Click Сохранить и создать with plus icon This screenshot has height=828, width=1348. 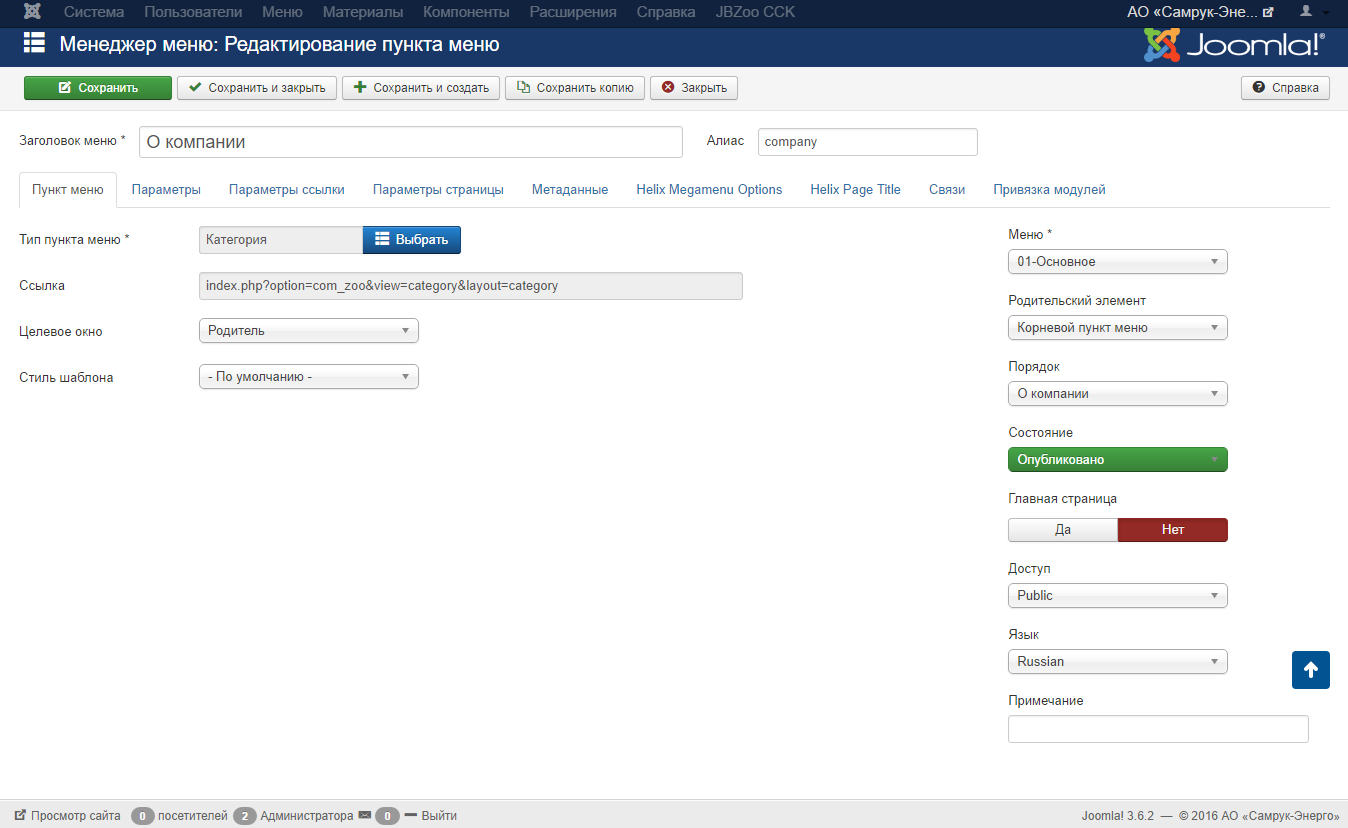421,88
